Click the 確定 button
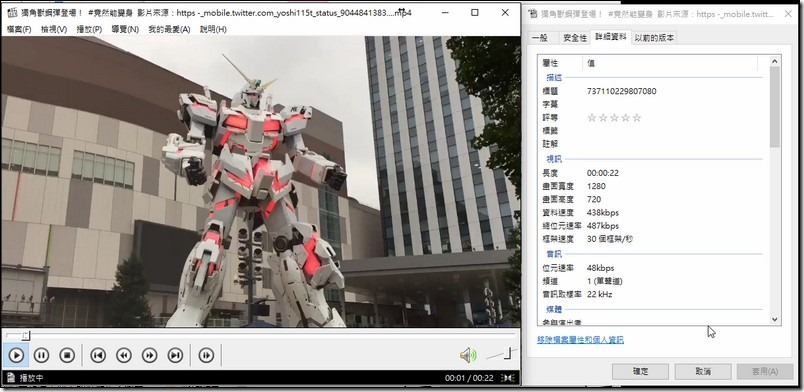The image size is (804, 392). point(640,371)
